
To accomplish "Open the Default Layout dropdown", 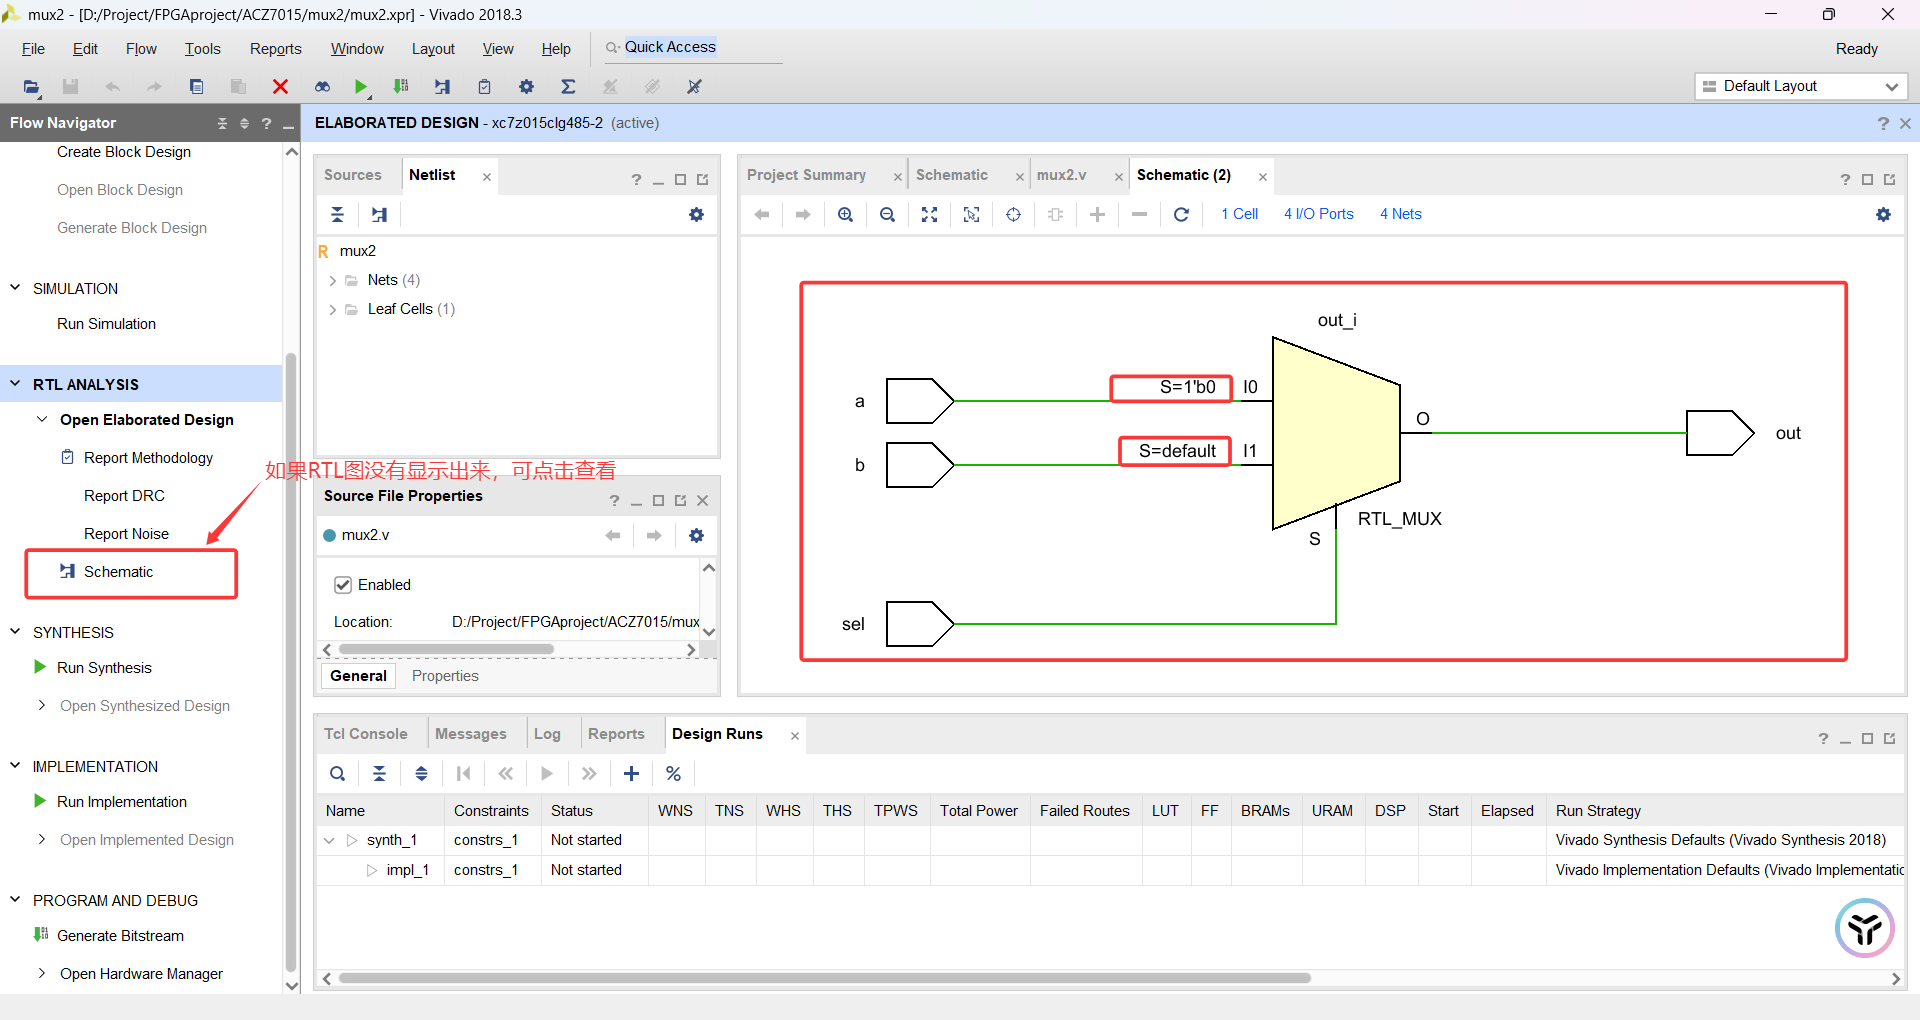I will click(x=1801, y=86).
